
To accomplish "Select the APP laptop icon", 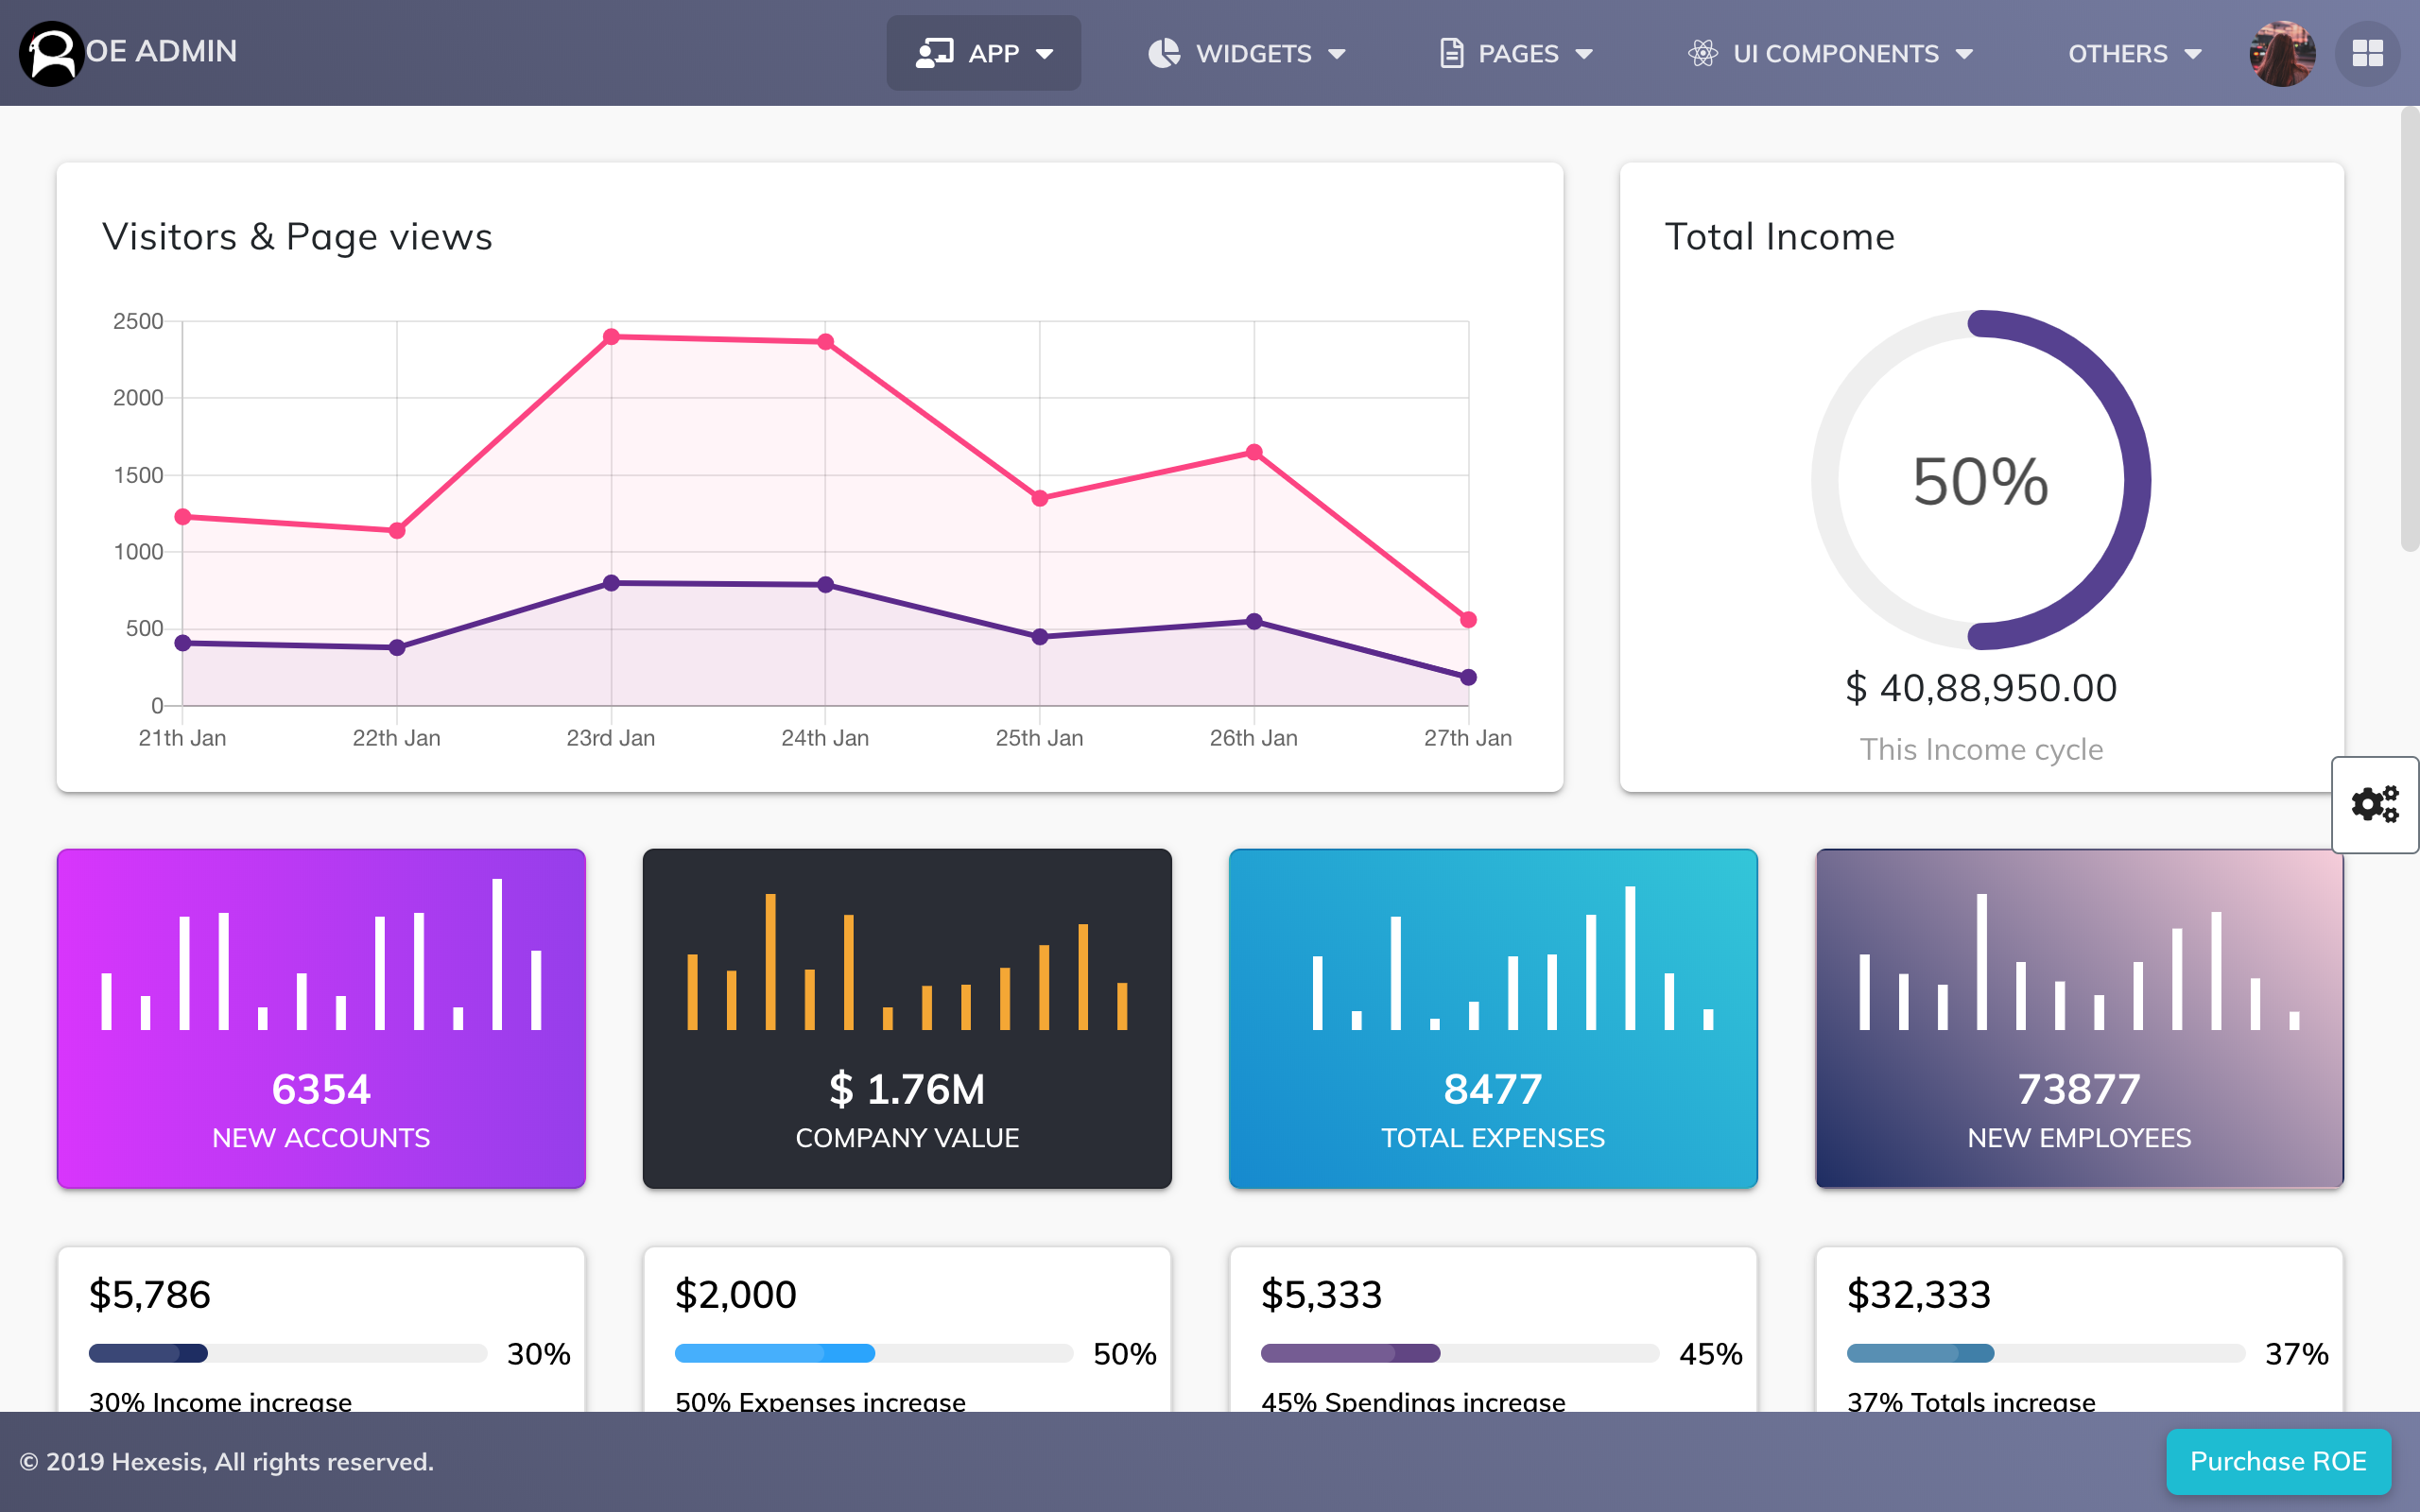I will (934, 52).
